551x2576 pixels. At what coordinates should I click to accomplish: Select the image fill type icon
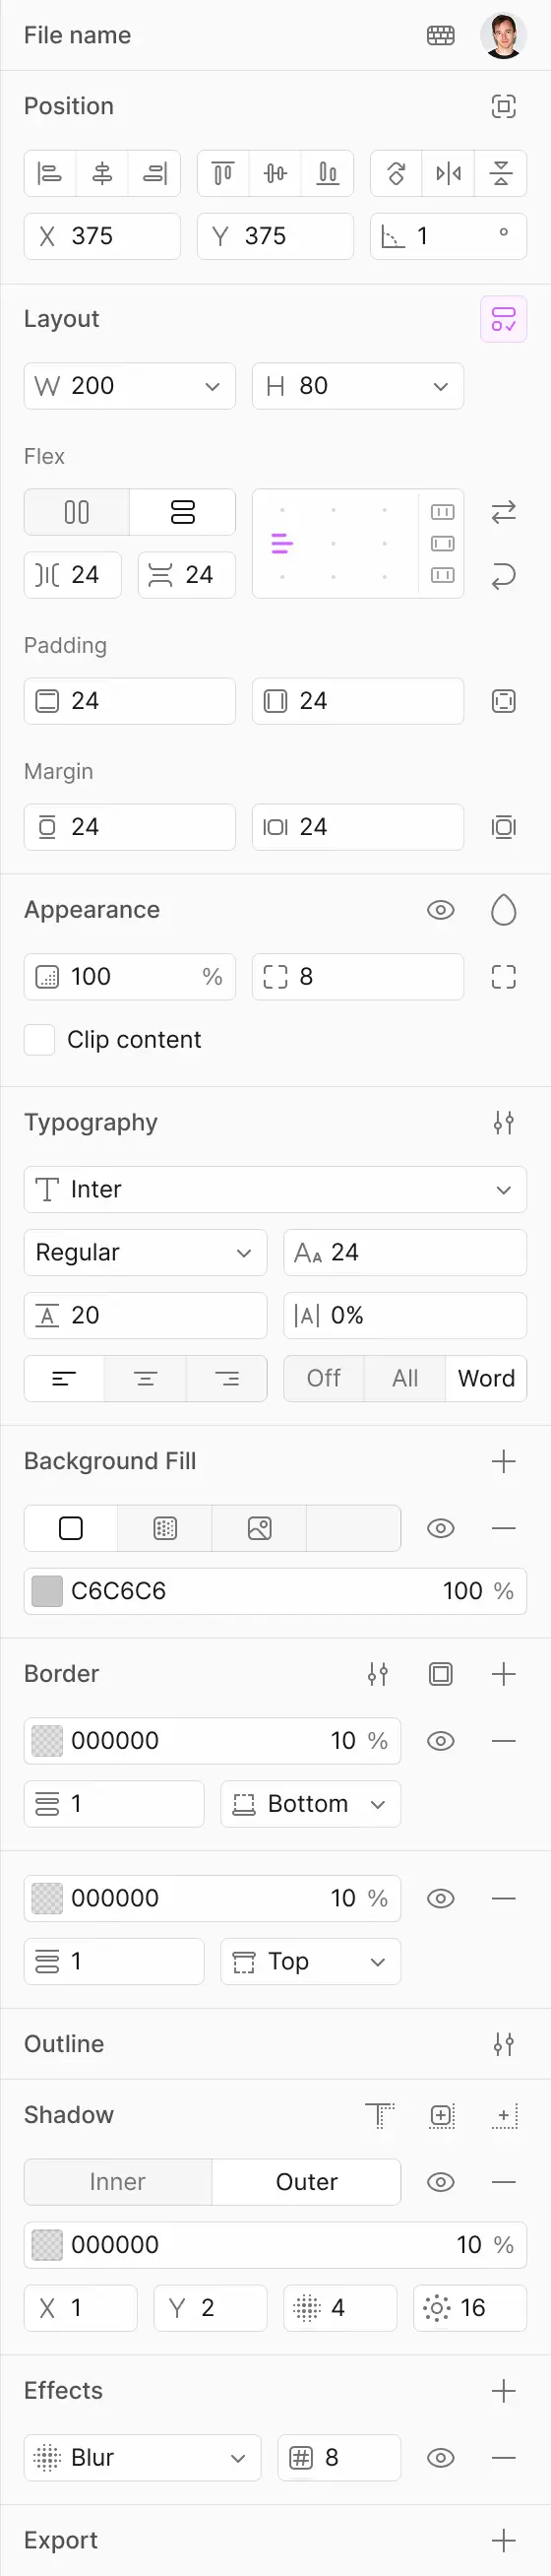pos(259,1528)
